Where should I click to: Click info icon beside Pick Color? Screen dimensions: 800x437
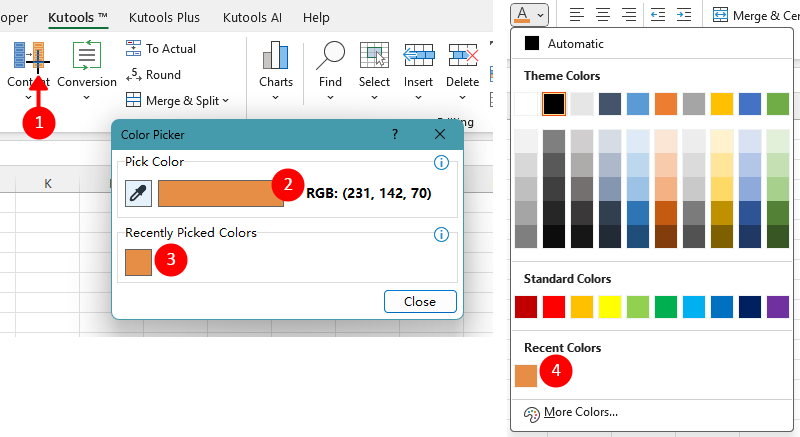click(441, 163)
